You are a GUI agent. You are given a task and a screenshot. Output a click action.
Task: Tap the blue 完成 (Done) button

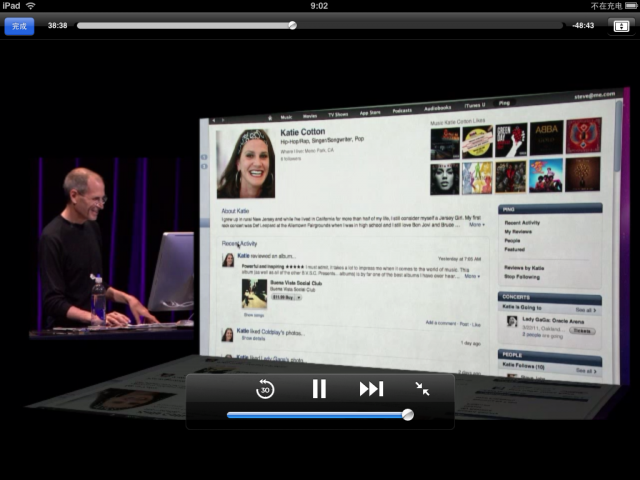point(19,26)
